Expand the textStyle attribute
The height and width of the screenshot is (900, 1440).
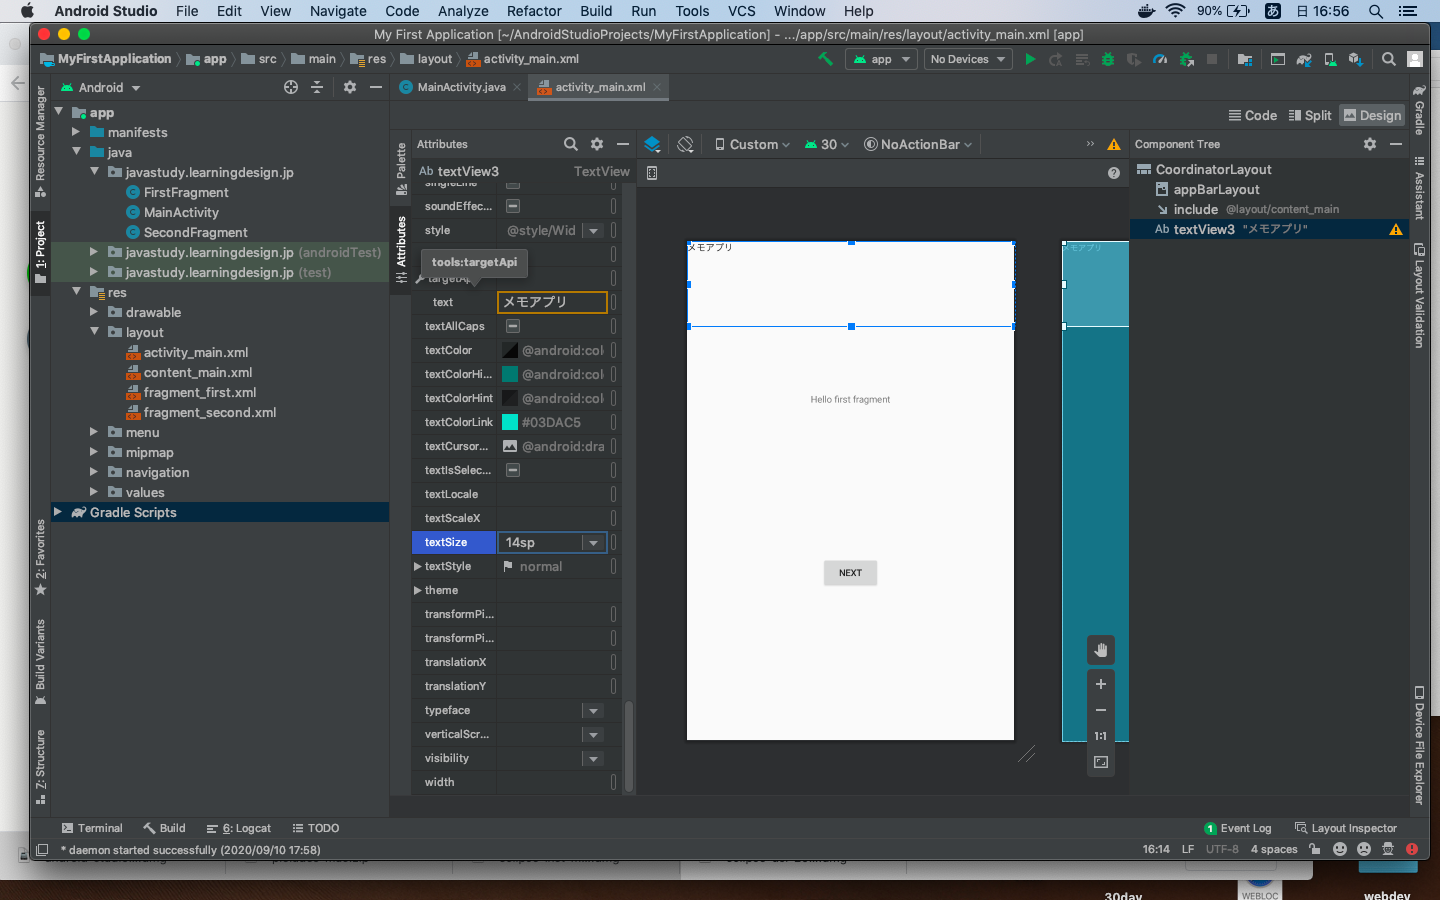tap(418, 566)
